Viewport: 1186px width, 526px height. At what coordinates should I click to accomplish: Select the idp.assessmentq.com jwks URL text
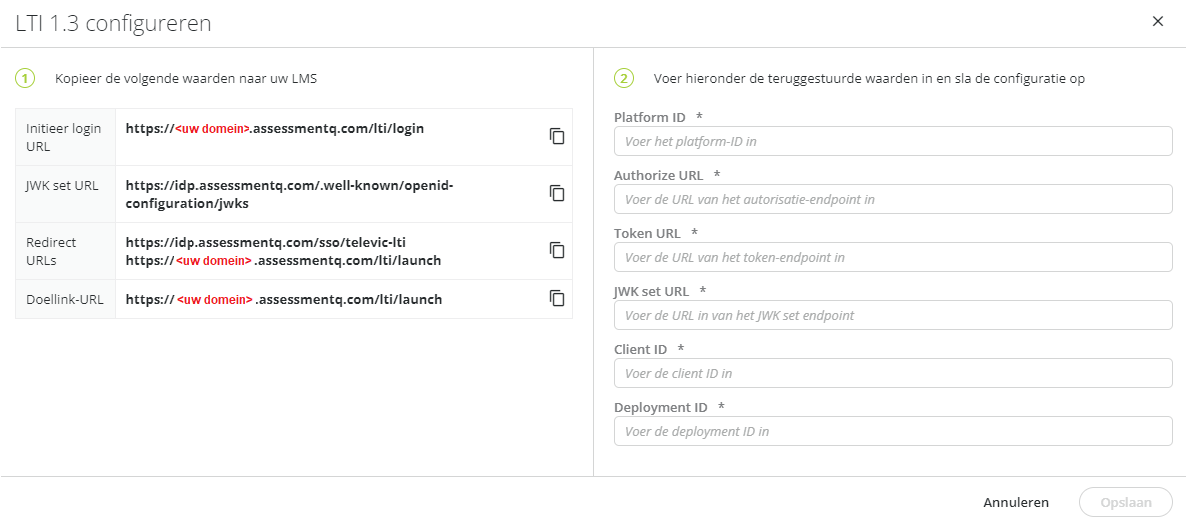289,194
